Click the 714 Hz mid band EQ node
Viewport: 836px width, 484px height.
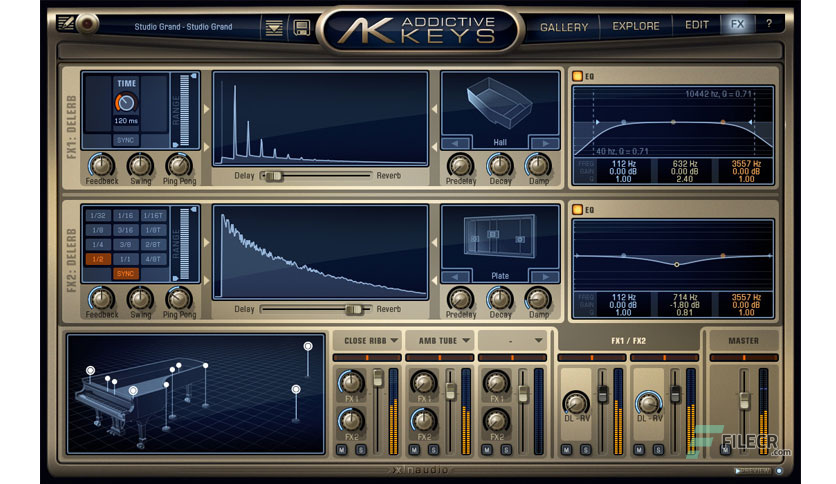click(x=677, y=264)
